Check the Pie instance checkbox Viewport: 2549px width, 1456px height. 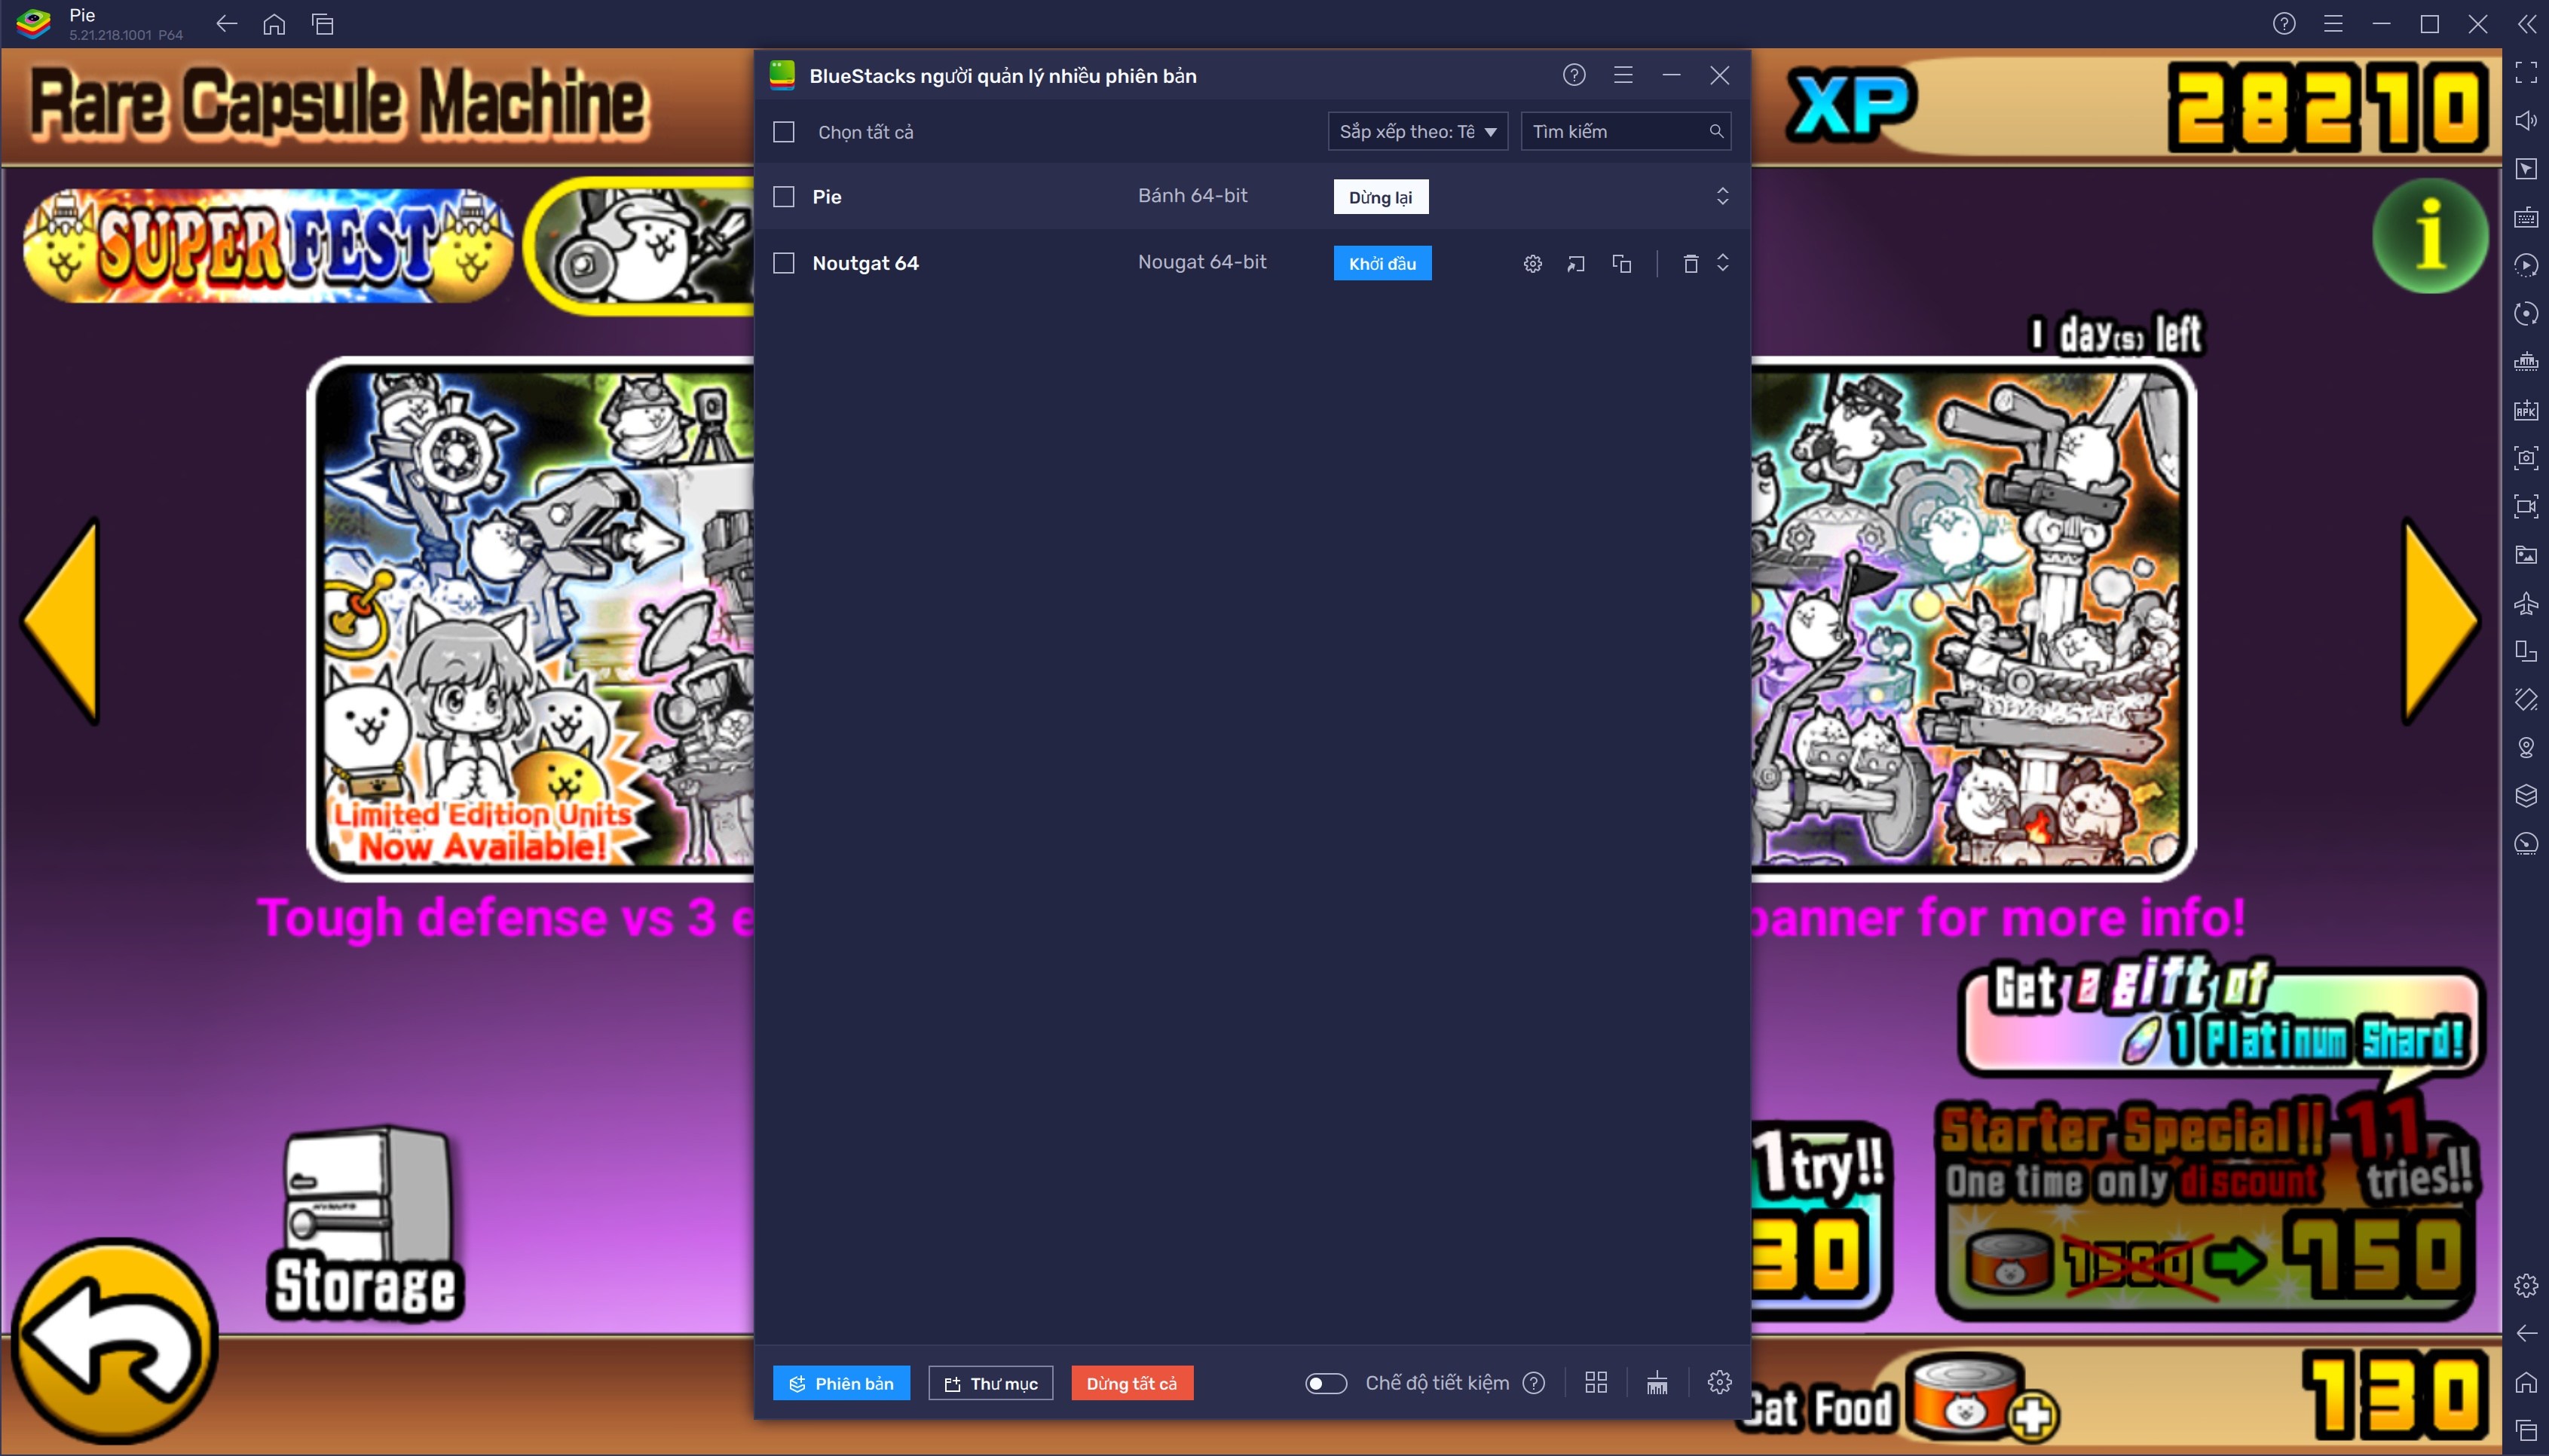(x=784, y=197)
